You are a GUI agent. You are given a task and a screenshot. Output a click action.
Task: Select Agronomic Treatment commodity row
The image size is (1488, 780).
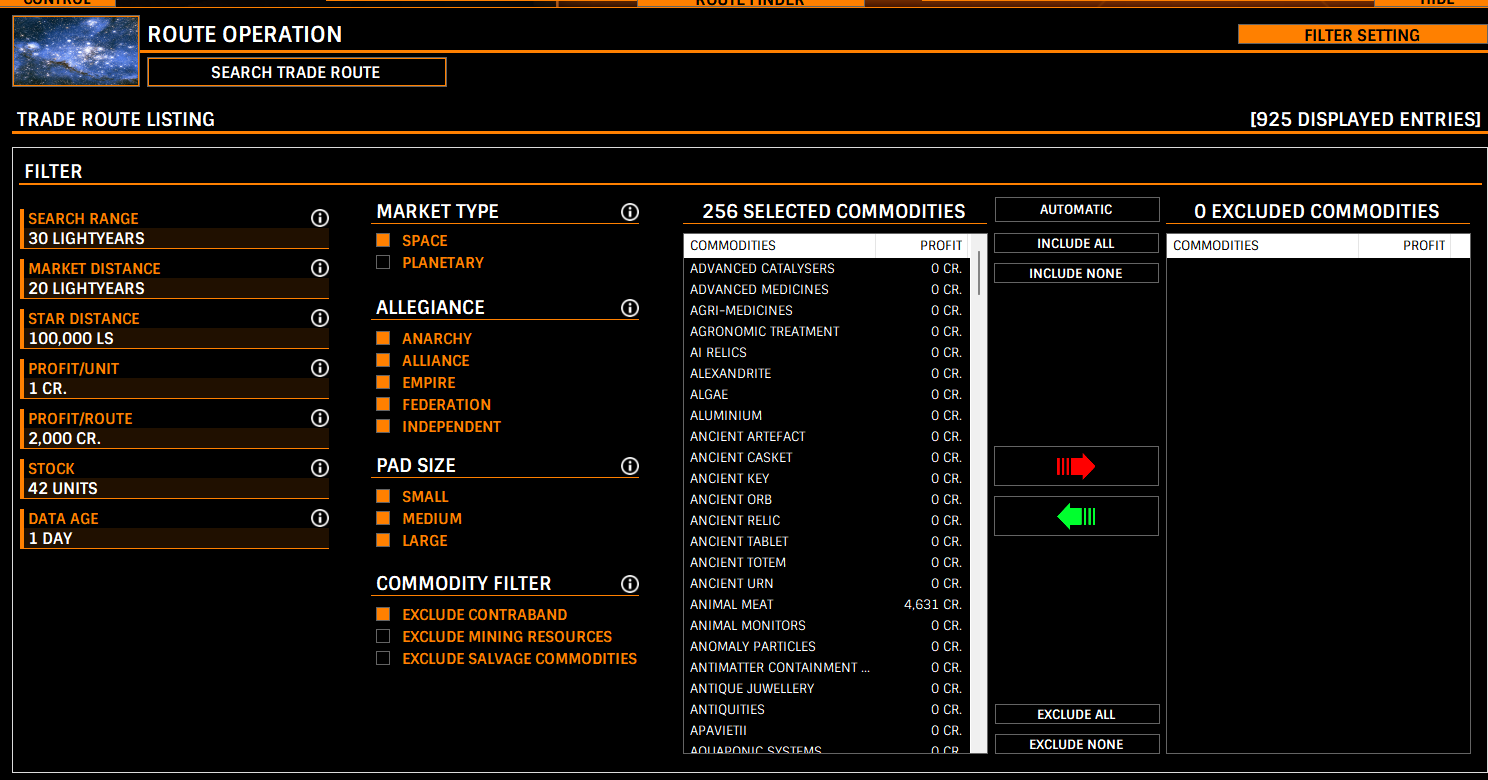point(827,331)
